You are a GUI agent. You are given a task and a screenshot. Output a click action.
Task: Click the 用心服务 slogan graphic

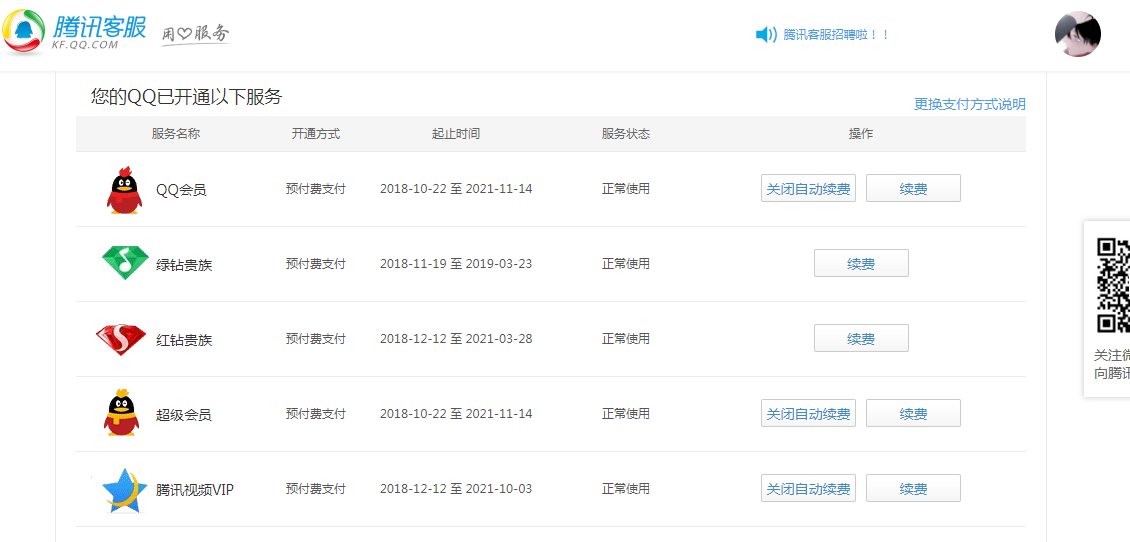click(x=195, y=33)
